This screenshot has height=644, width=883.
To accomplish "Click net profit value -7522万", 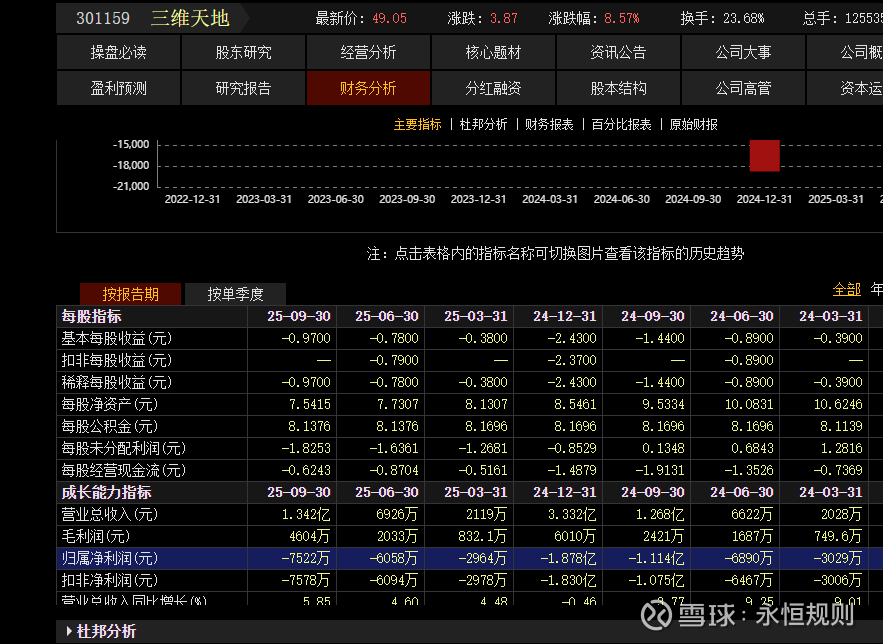I will click(x=306, y=558).
